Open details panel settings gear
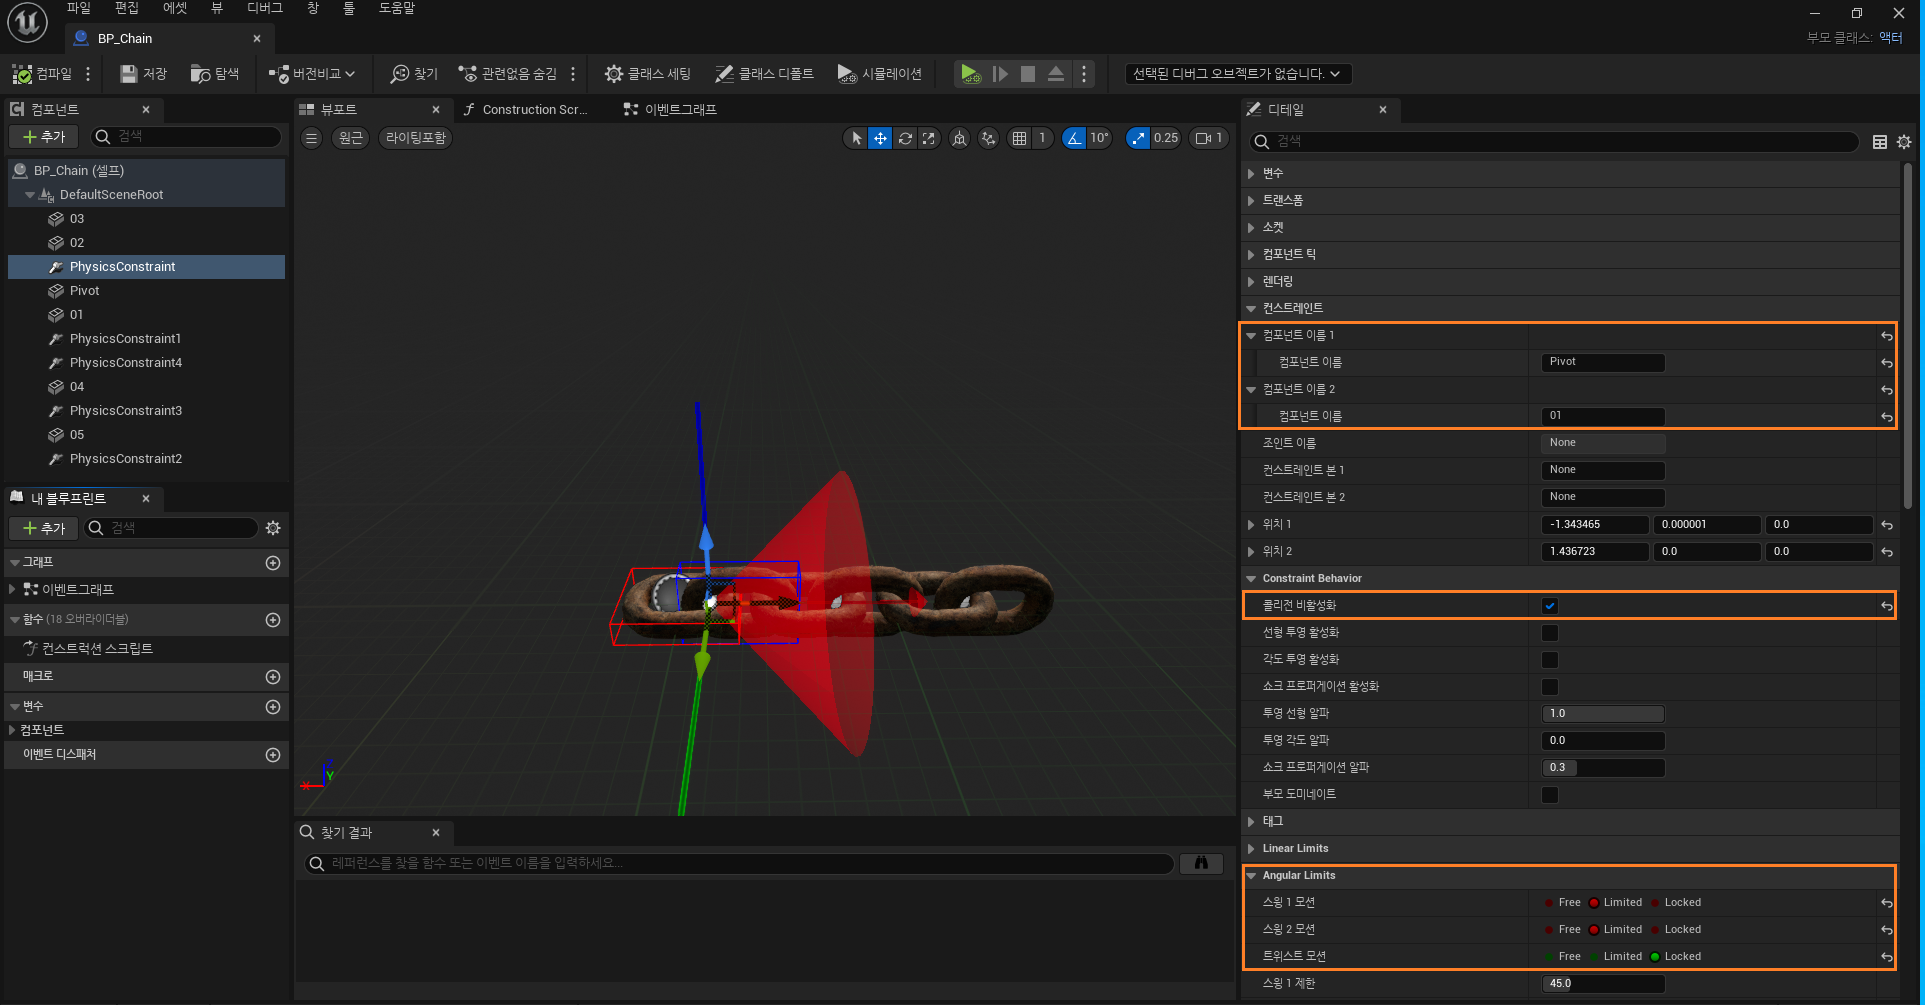Viewport: 1925px width, 1005px height. [1904, 142]
